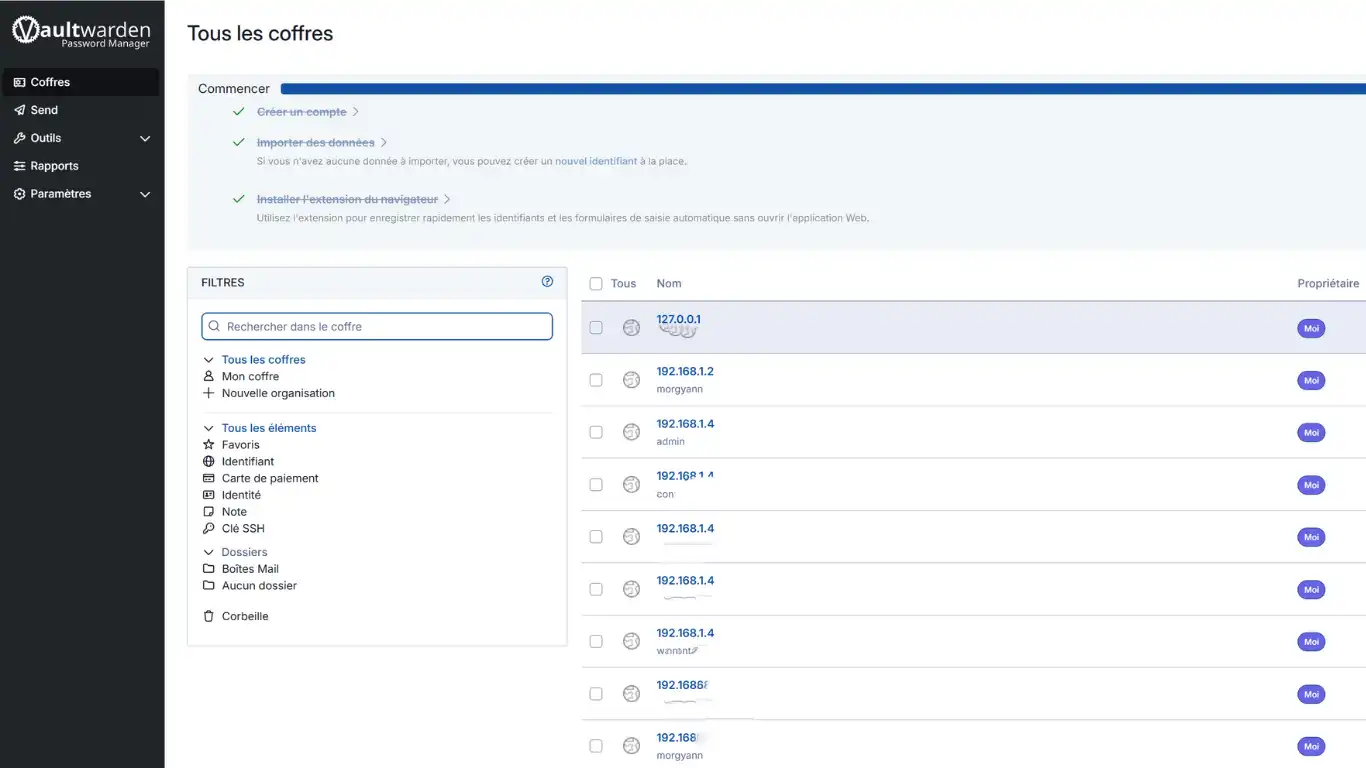The height and width of the screenshot is (768, 1366).
Task: Collapse the Dossiers filter section
Action: [x=209, y=552]
